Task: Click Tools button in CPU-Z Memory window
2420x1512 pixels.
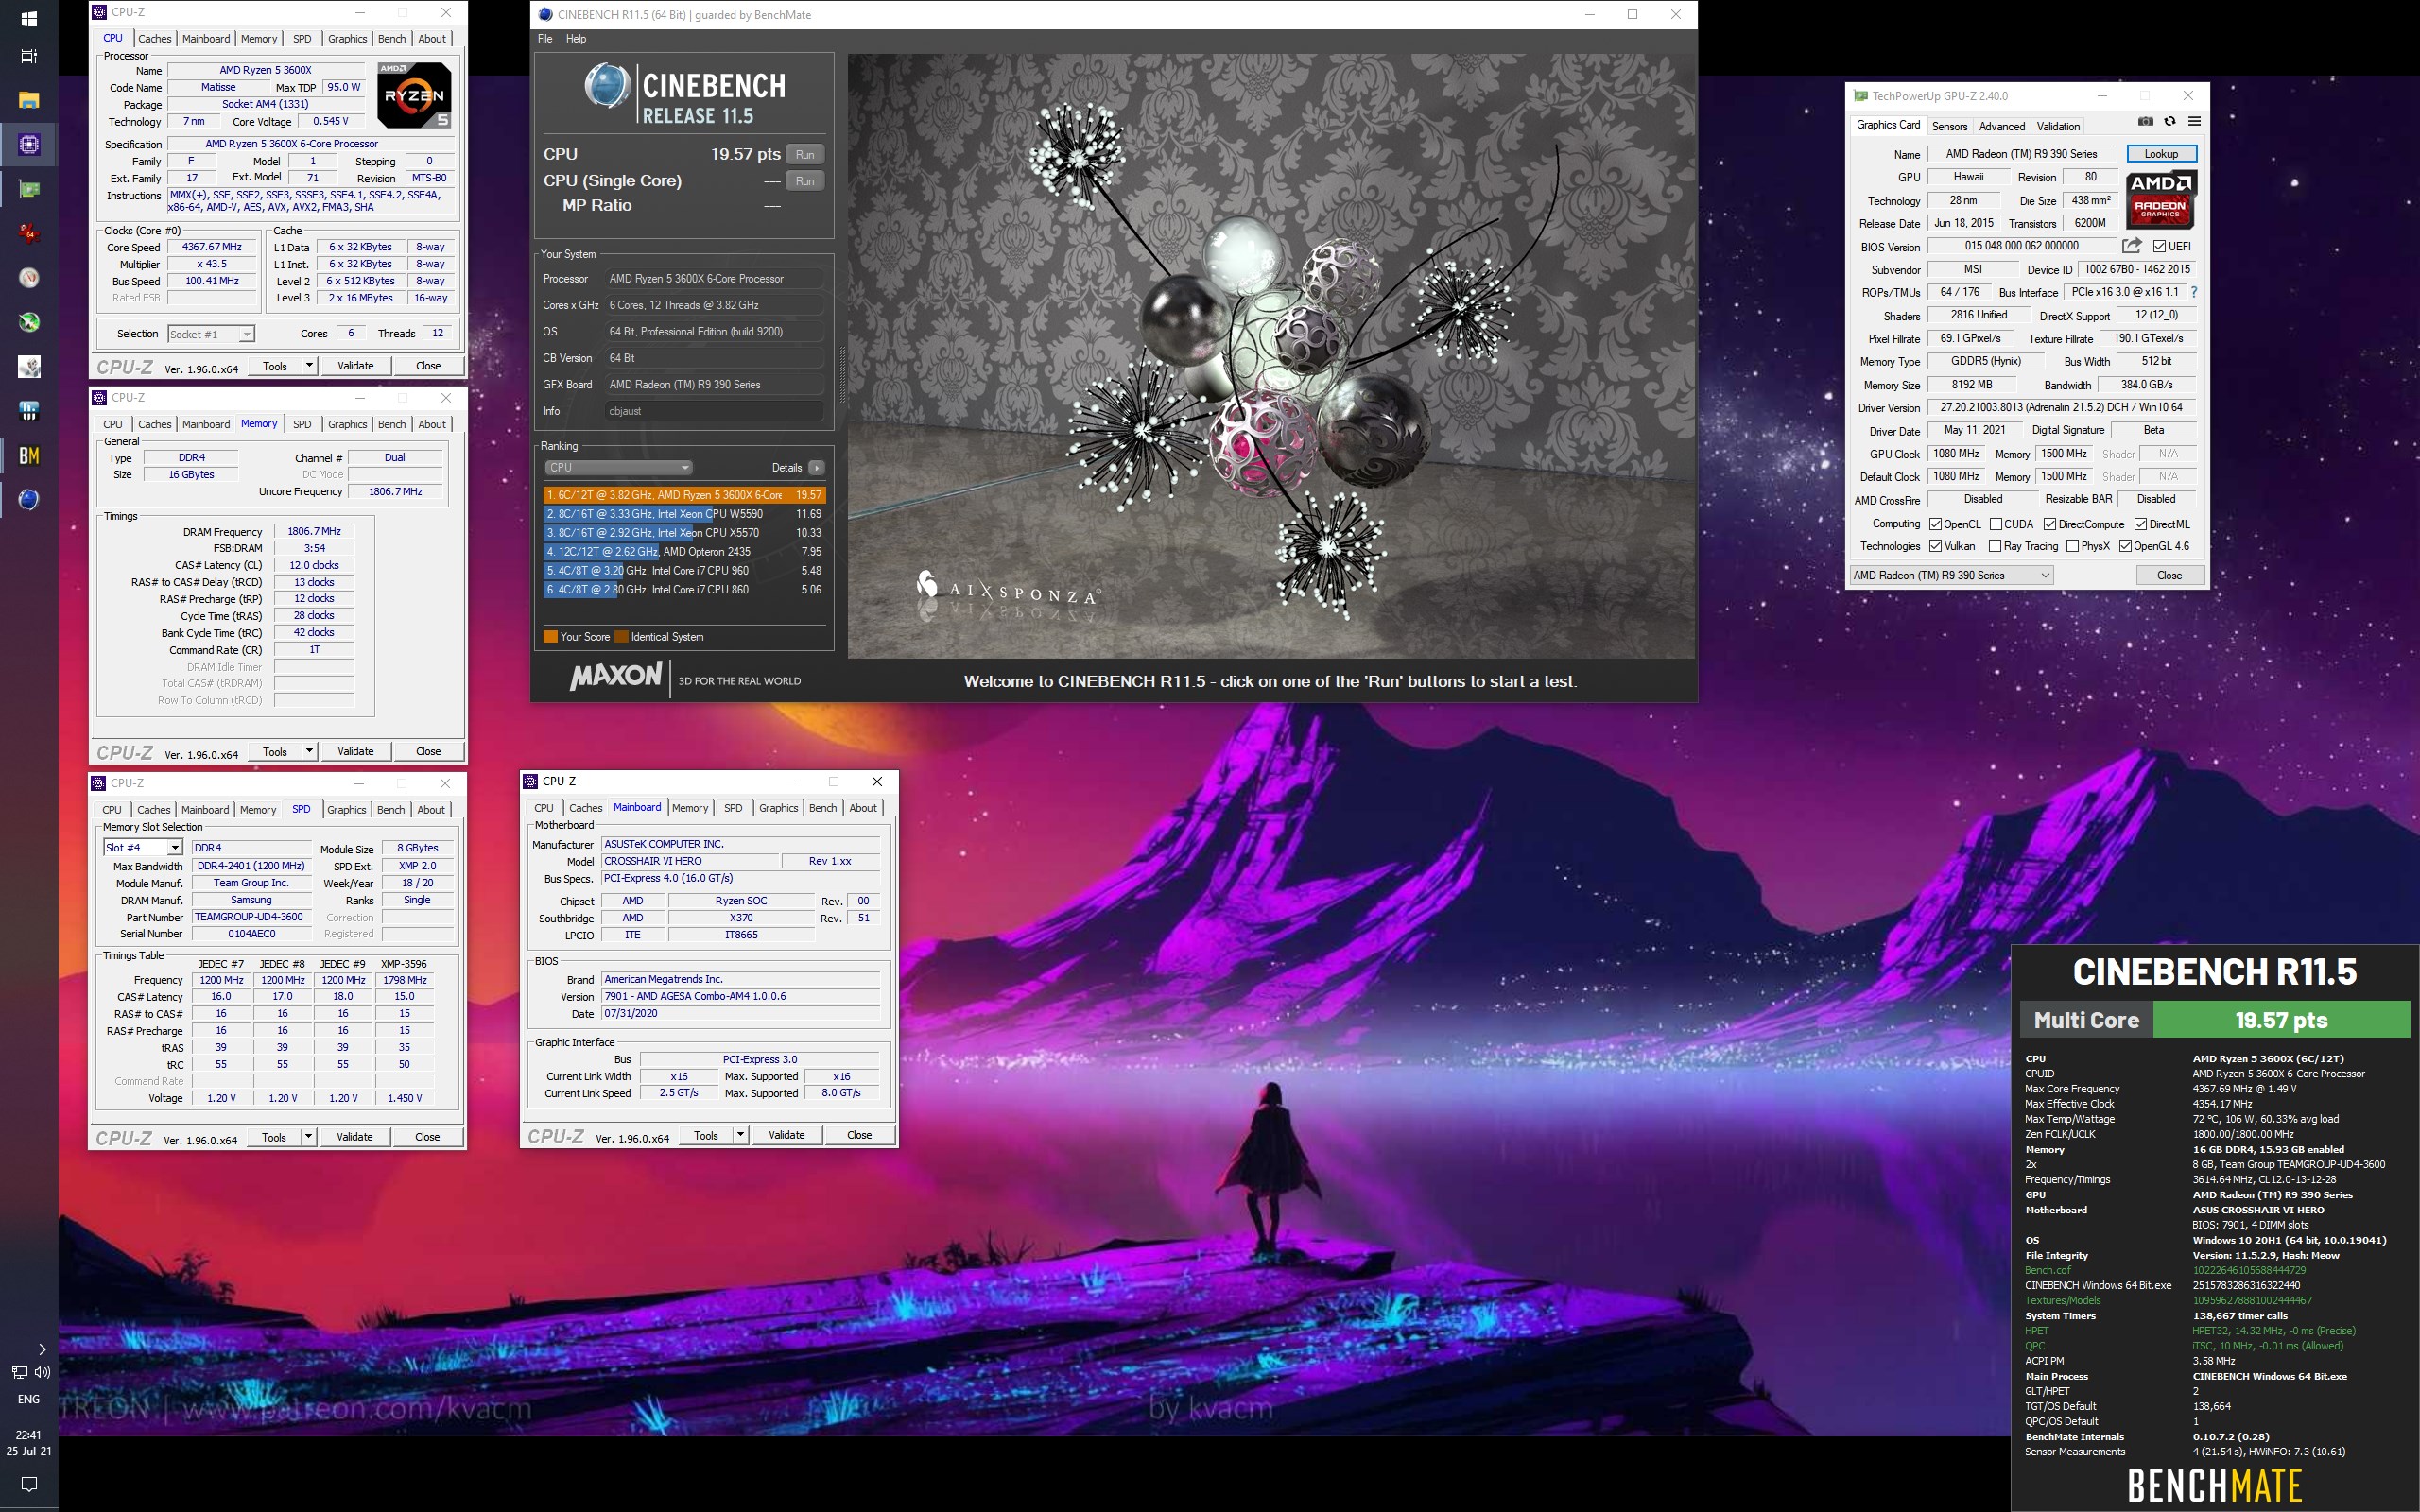Action: (275, 751)
